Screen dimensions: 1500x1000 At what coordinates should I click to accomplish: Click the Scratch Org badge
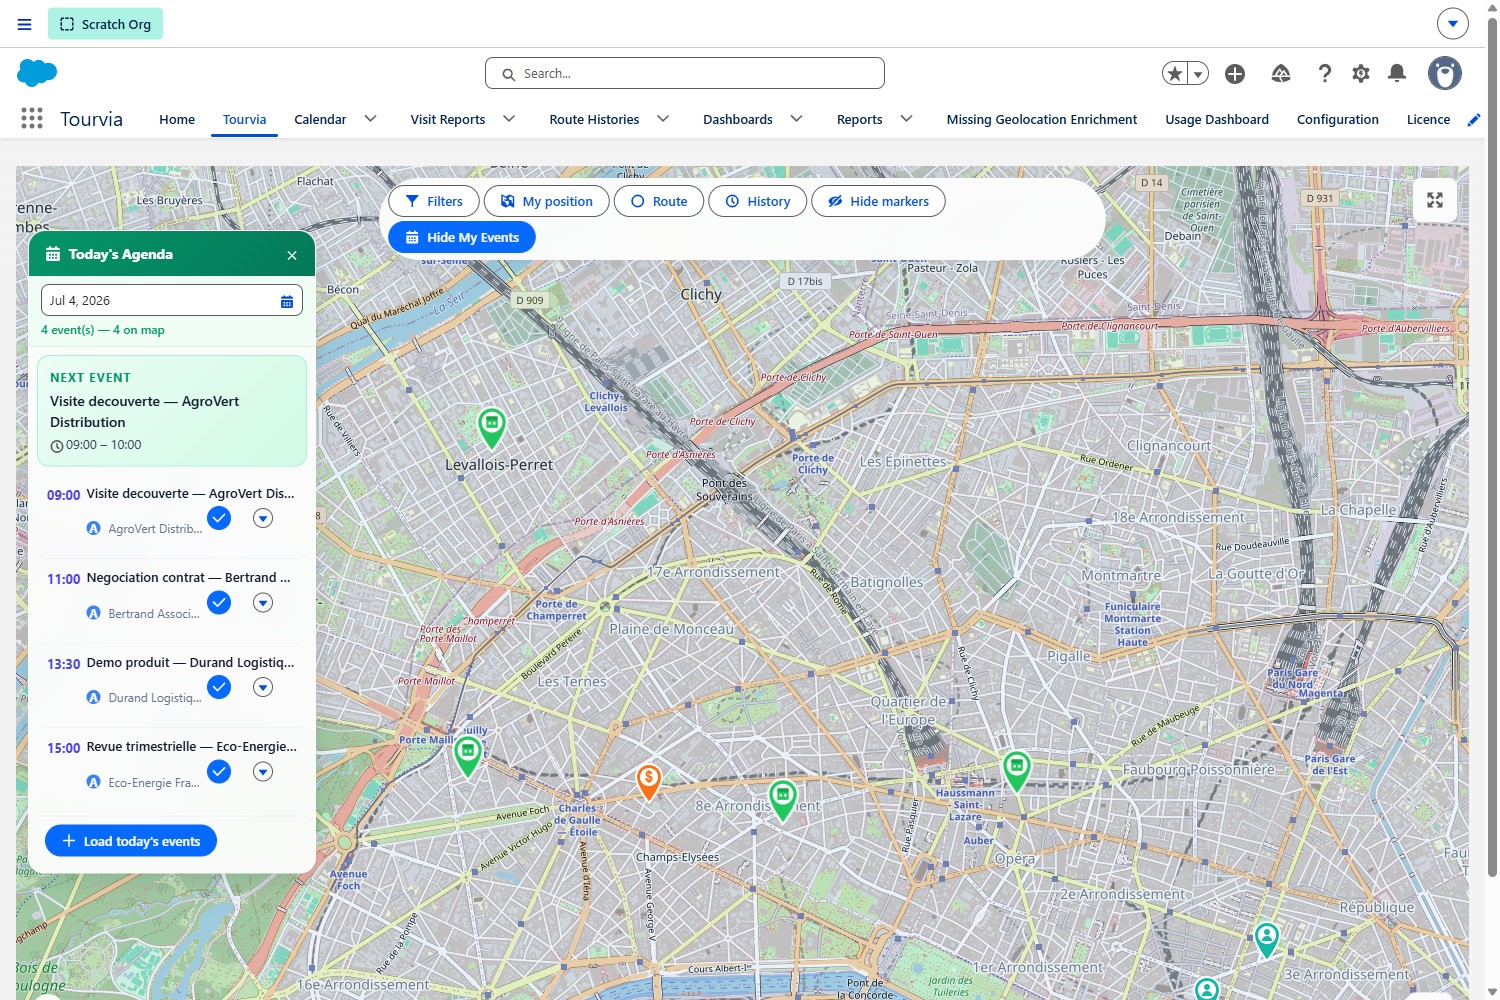(105, 24)
